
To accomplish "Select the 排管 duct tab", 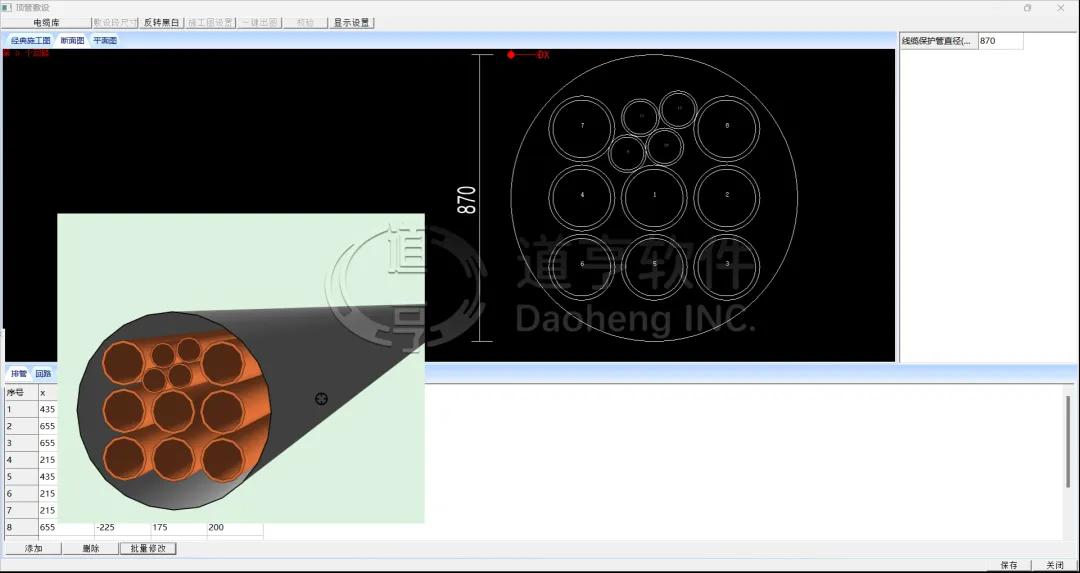I will pyautogui.click(x=19, y=373).
